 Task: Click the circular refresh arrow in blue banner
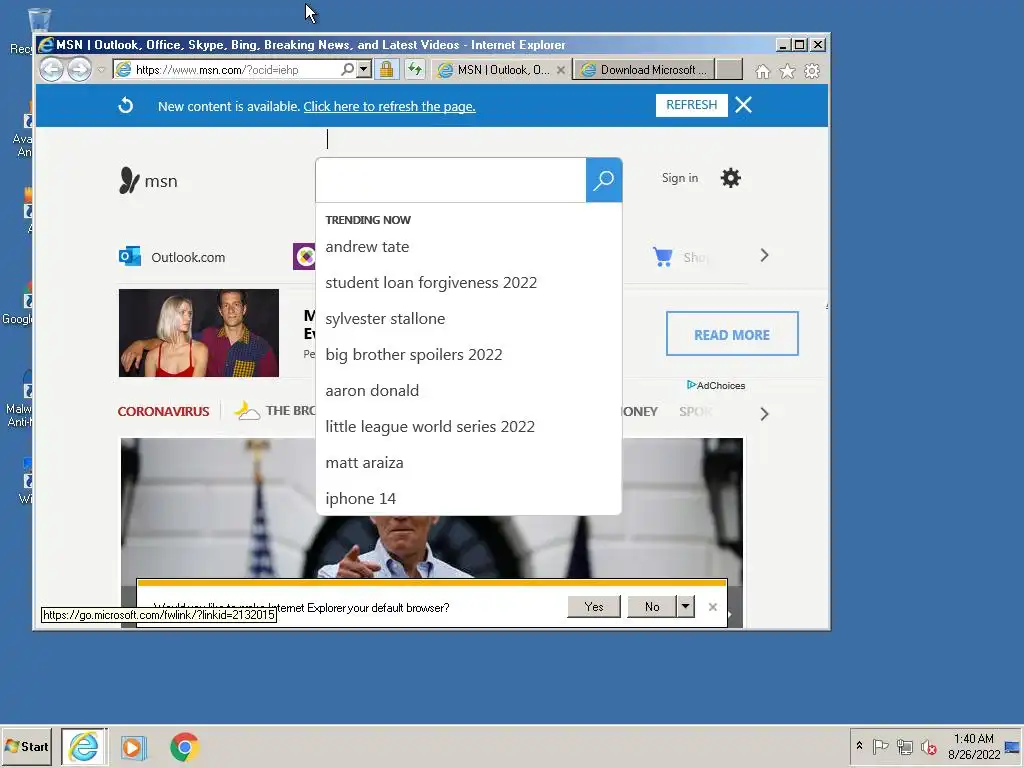pyautogui.click(x=125, y=105)
